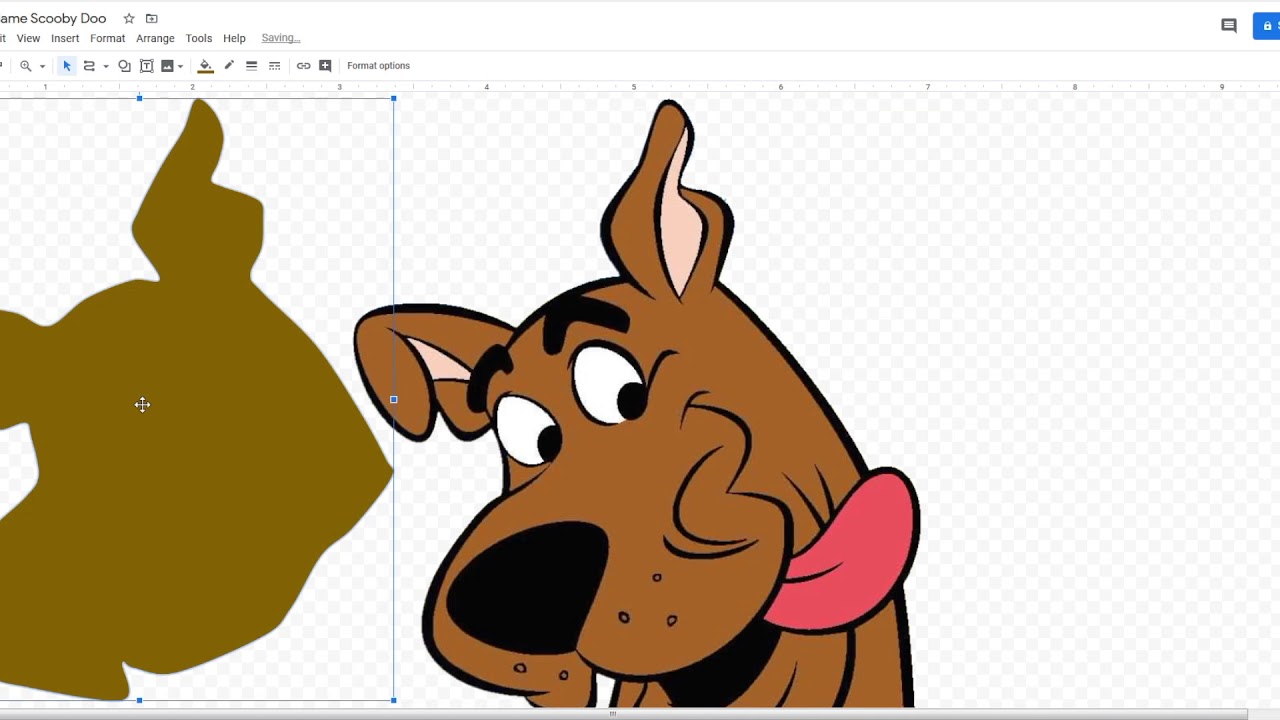Click the zoom magnifier tool

26,66
